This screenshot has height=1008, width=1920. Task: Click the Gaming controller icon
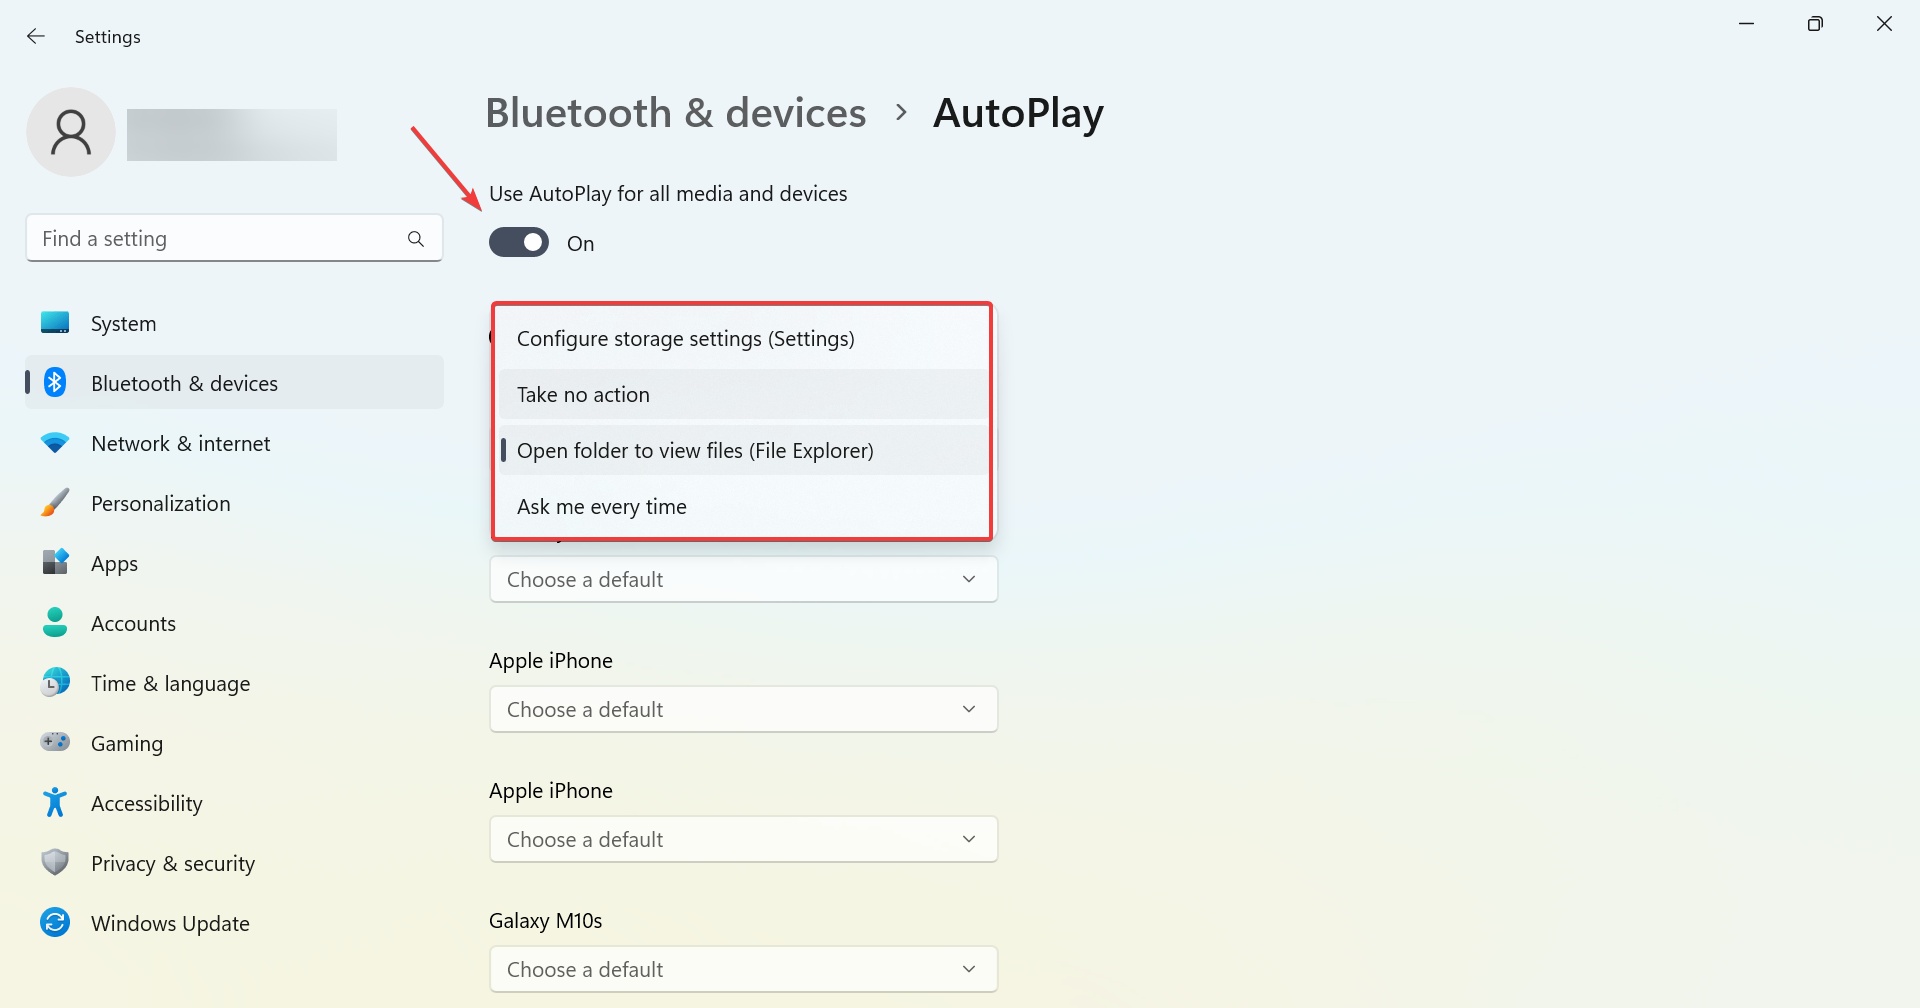[55, 742]
